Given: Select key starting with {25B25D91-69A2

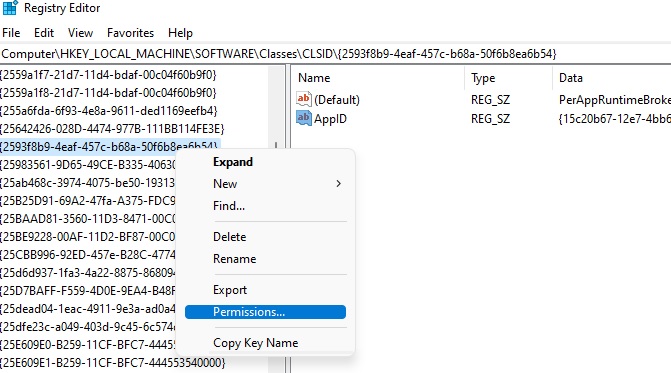Looking at the screenshot, I should 88,201.
